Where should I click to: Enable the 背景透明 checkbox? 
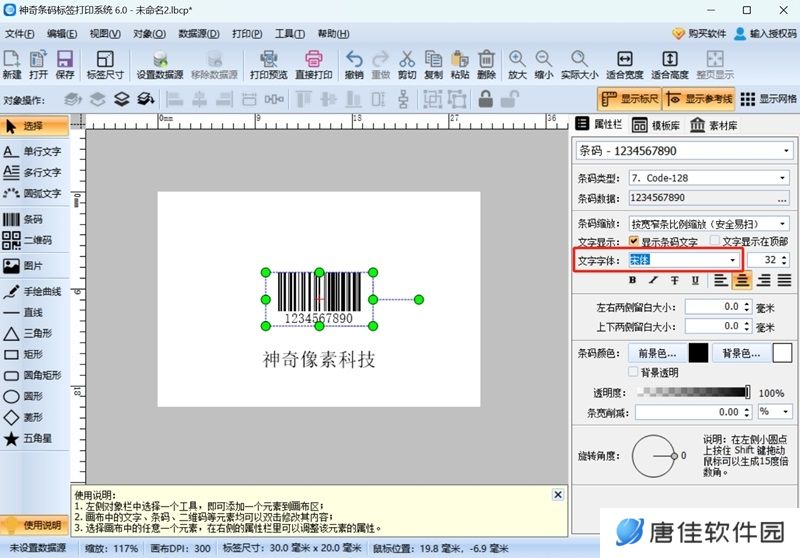(x=633, y=372)
